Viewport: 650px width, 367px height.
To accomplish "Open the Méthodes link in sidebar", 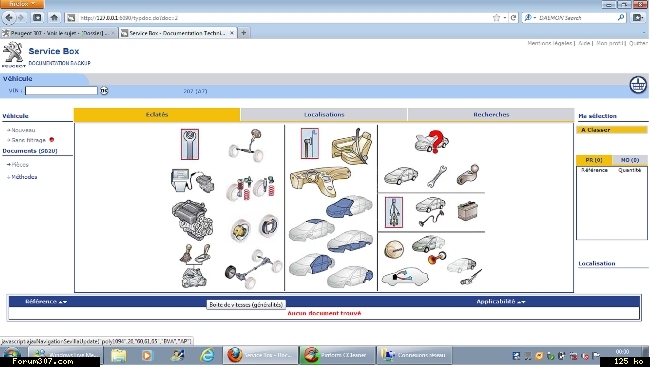I will [24, 177].
